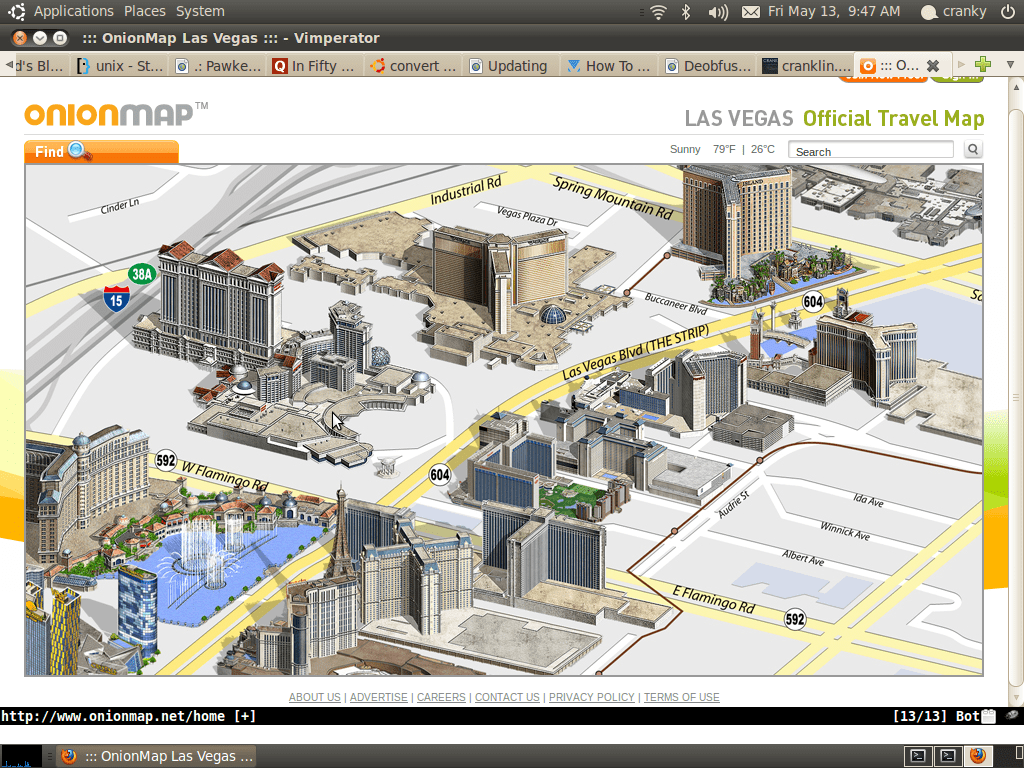Click a terminal launcher icon in the bottom bar
This screenshot has width=1024, height=768.
(919, 756)
